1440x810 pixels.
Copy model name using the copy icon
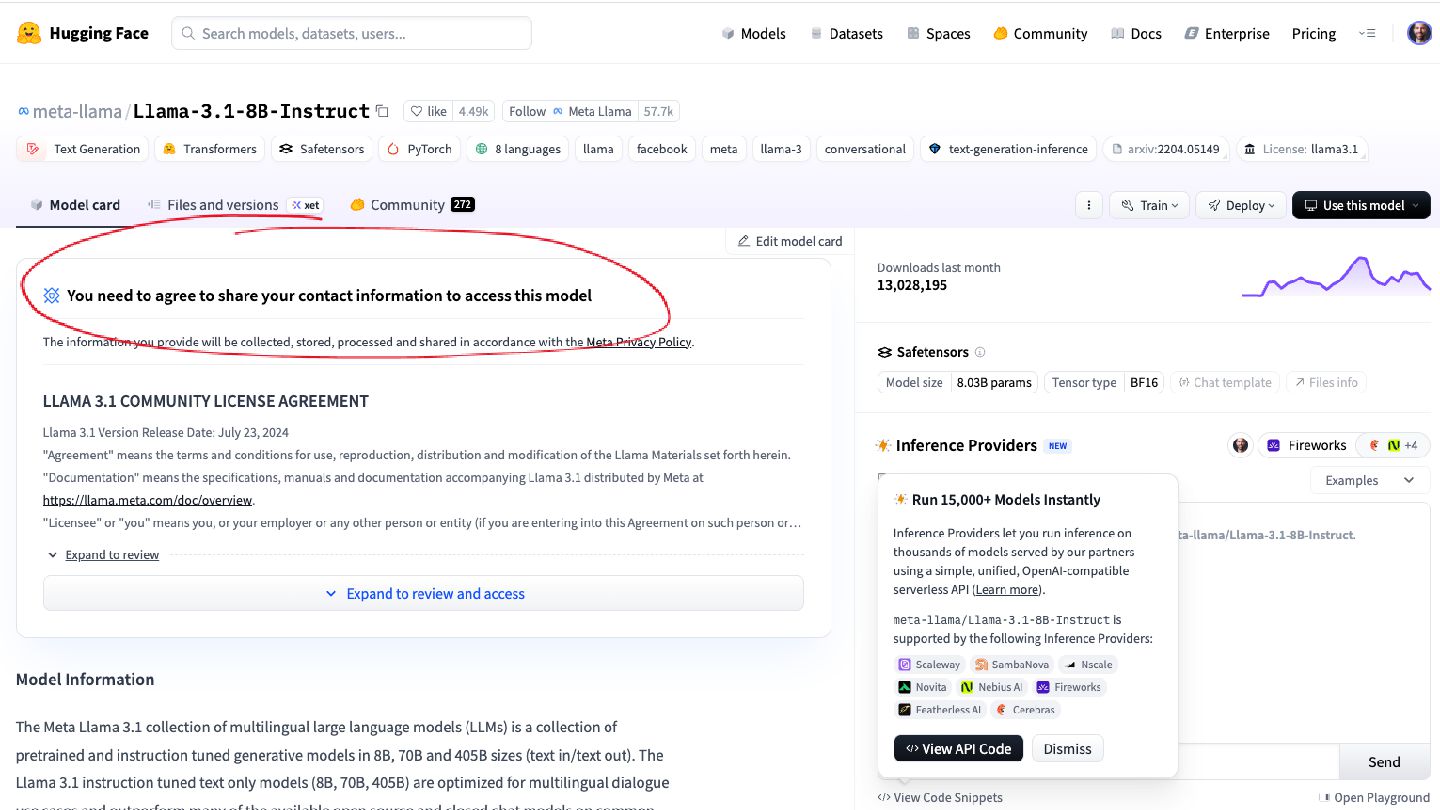click(381, 111)
